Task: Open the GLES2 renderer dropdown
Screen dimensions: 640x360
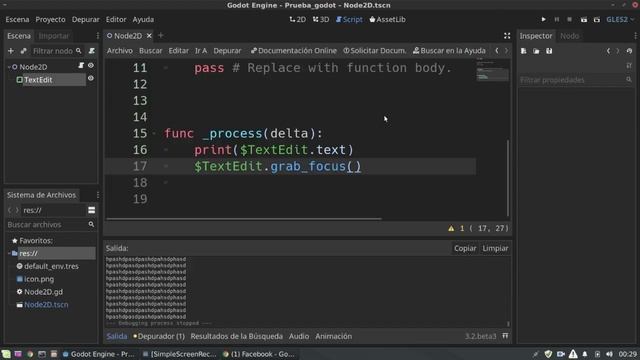Action: coord(620,19)
